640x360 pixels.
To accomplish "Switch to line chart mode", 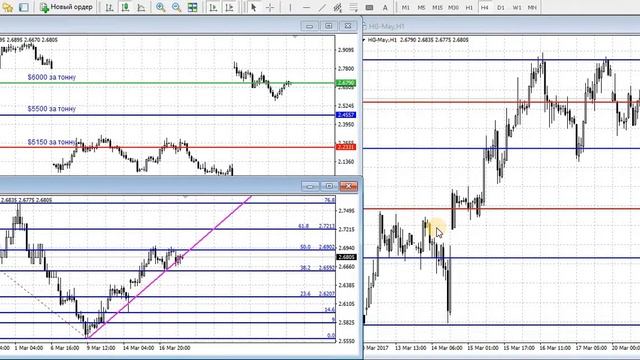I will [141, 7].
